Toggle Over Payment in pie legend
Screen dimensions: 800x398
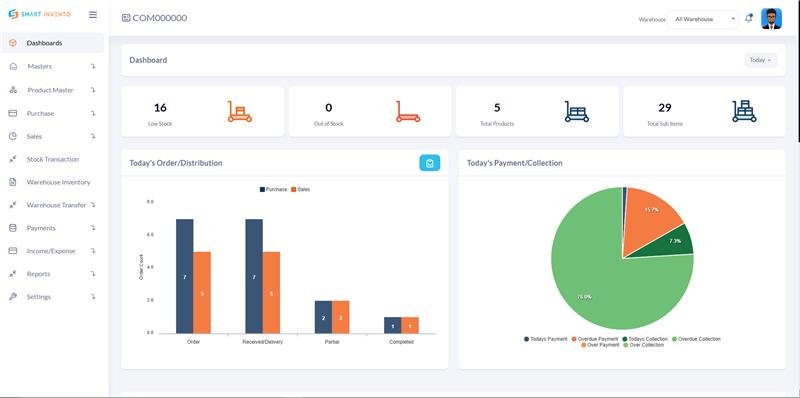(x=601, y=345)
